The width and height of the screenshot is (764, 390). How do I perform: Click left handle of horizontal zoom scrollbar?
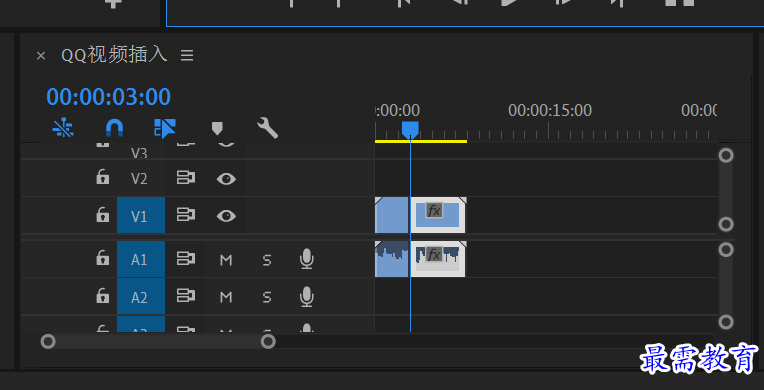pyautogui.click(x=48, y=341)
